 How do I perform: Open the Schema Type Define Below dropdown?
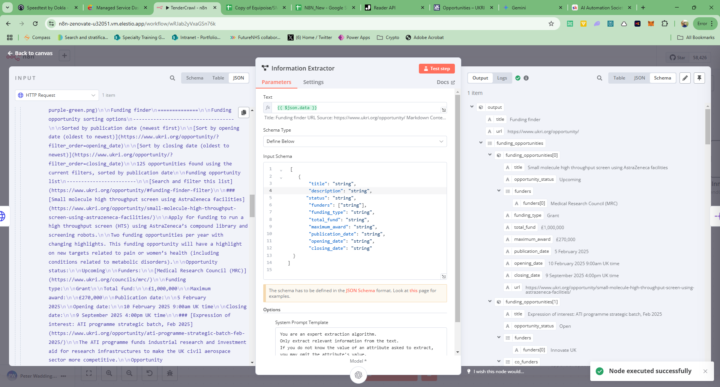tap(354, 141)
